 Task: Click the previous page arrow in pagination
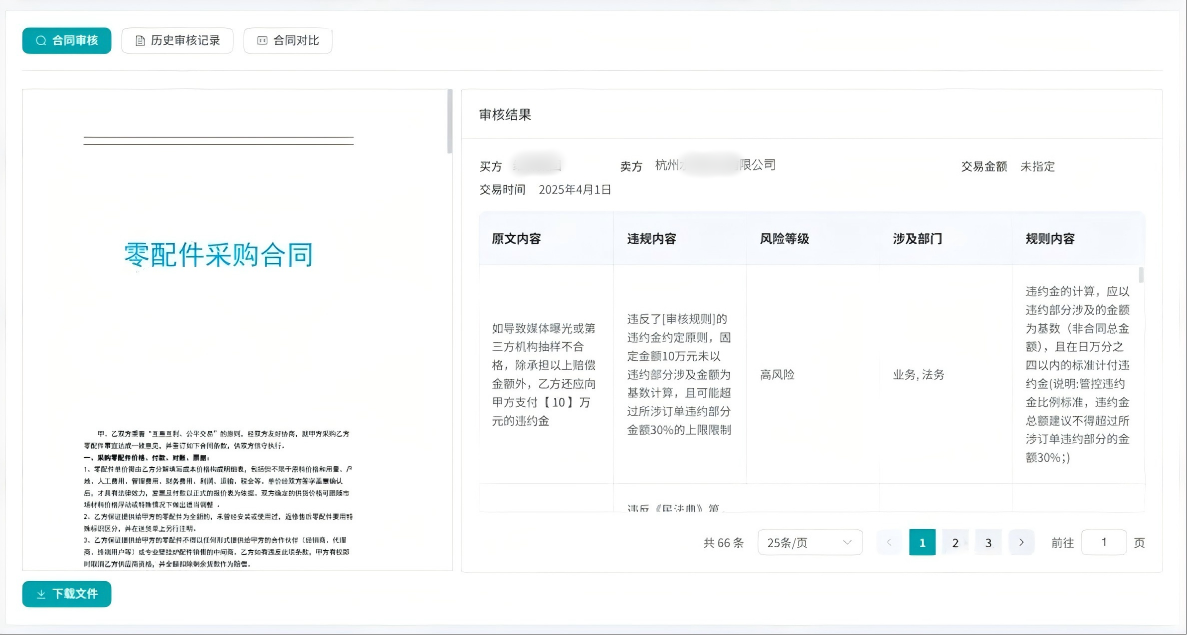(x=888, y=541)
